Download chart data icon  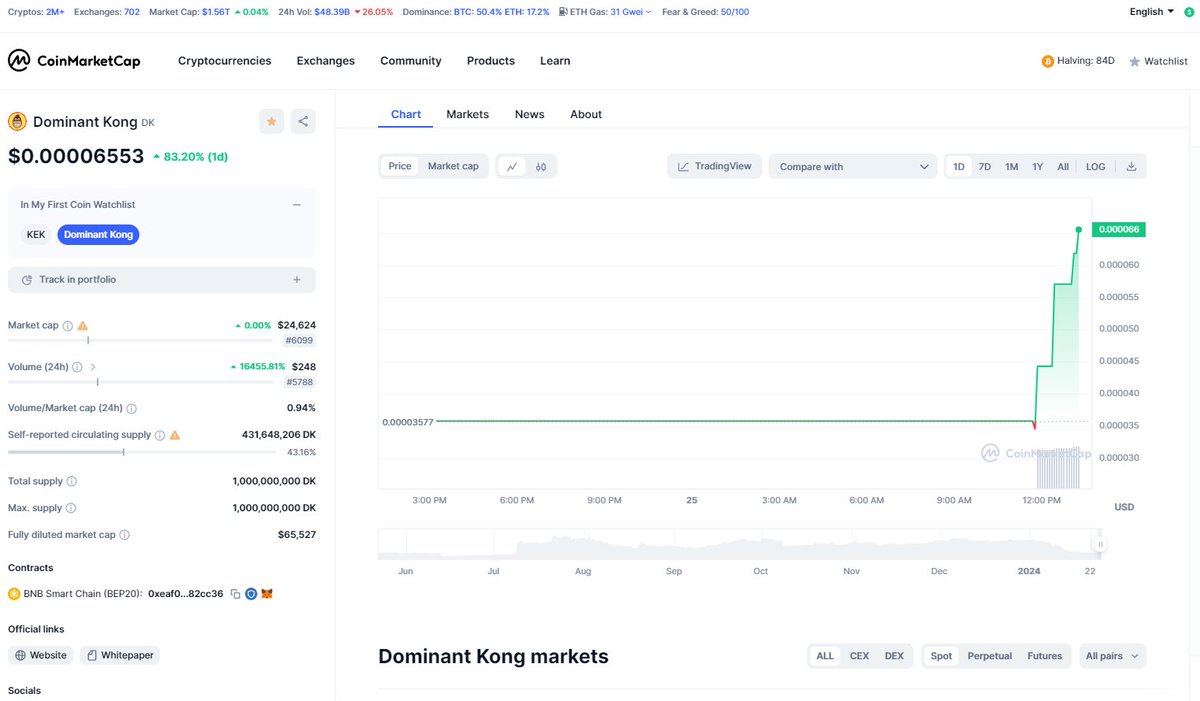[1131, 167]
